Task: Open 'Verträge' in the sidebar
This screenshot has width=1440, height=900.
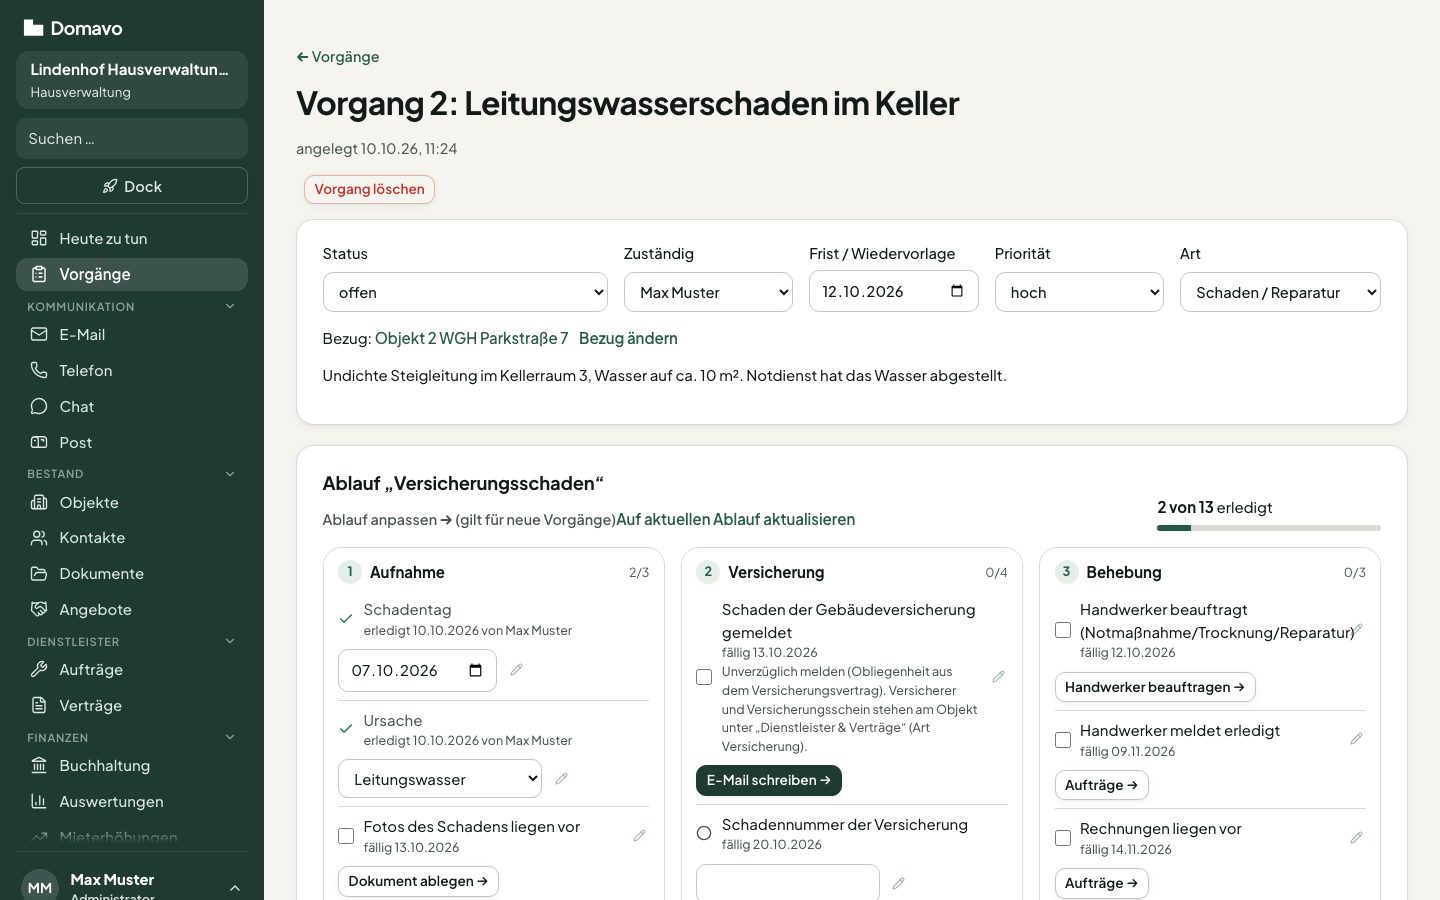Action: point(132,706)
